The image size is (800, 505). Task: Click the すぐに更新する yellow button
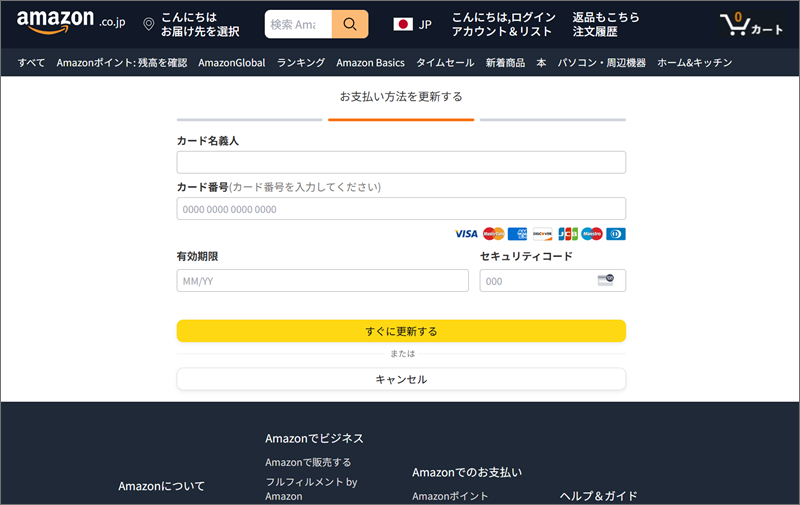click(x=401, y=331)
